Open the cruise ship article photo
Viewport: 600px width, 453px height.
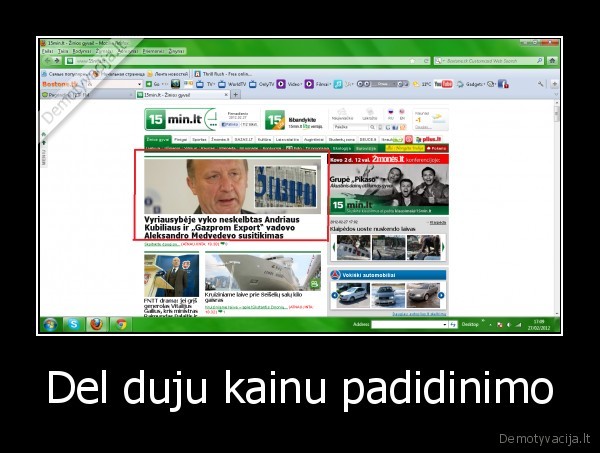(263, 272)
